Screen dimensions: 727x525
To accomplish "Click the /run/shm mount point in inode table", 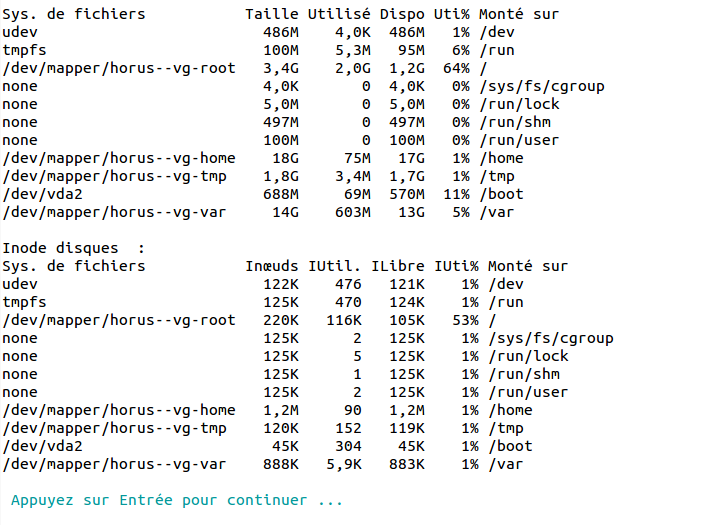I will [524, 375].
